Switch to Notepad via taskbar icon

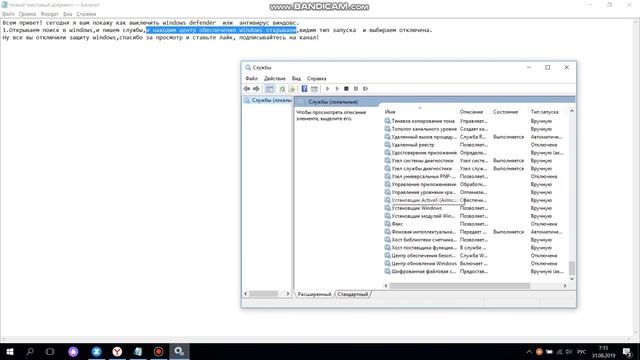138,351
